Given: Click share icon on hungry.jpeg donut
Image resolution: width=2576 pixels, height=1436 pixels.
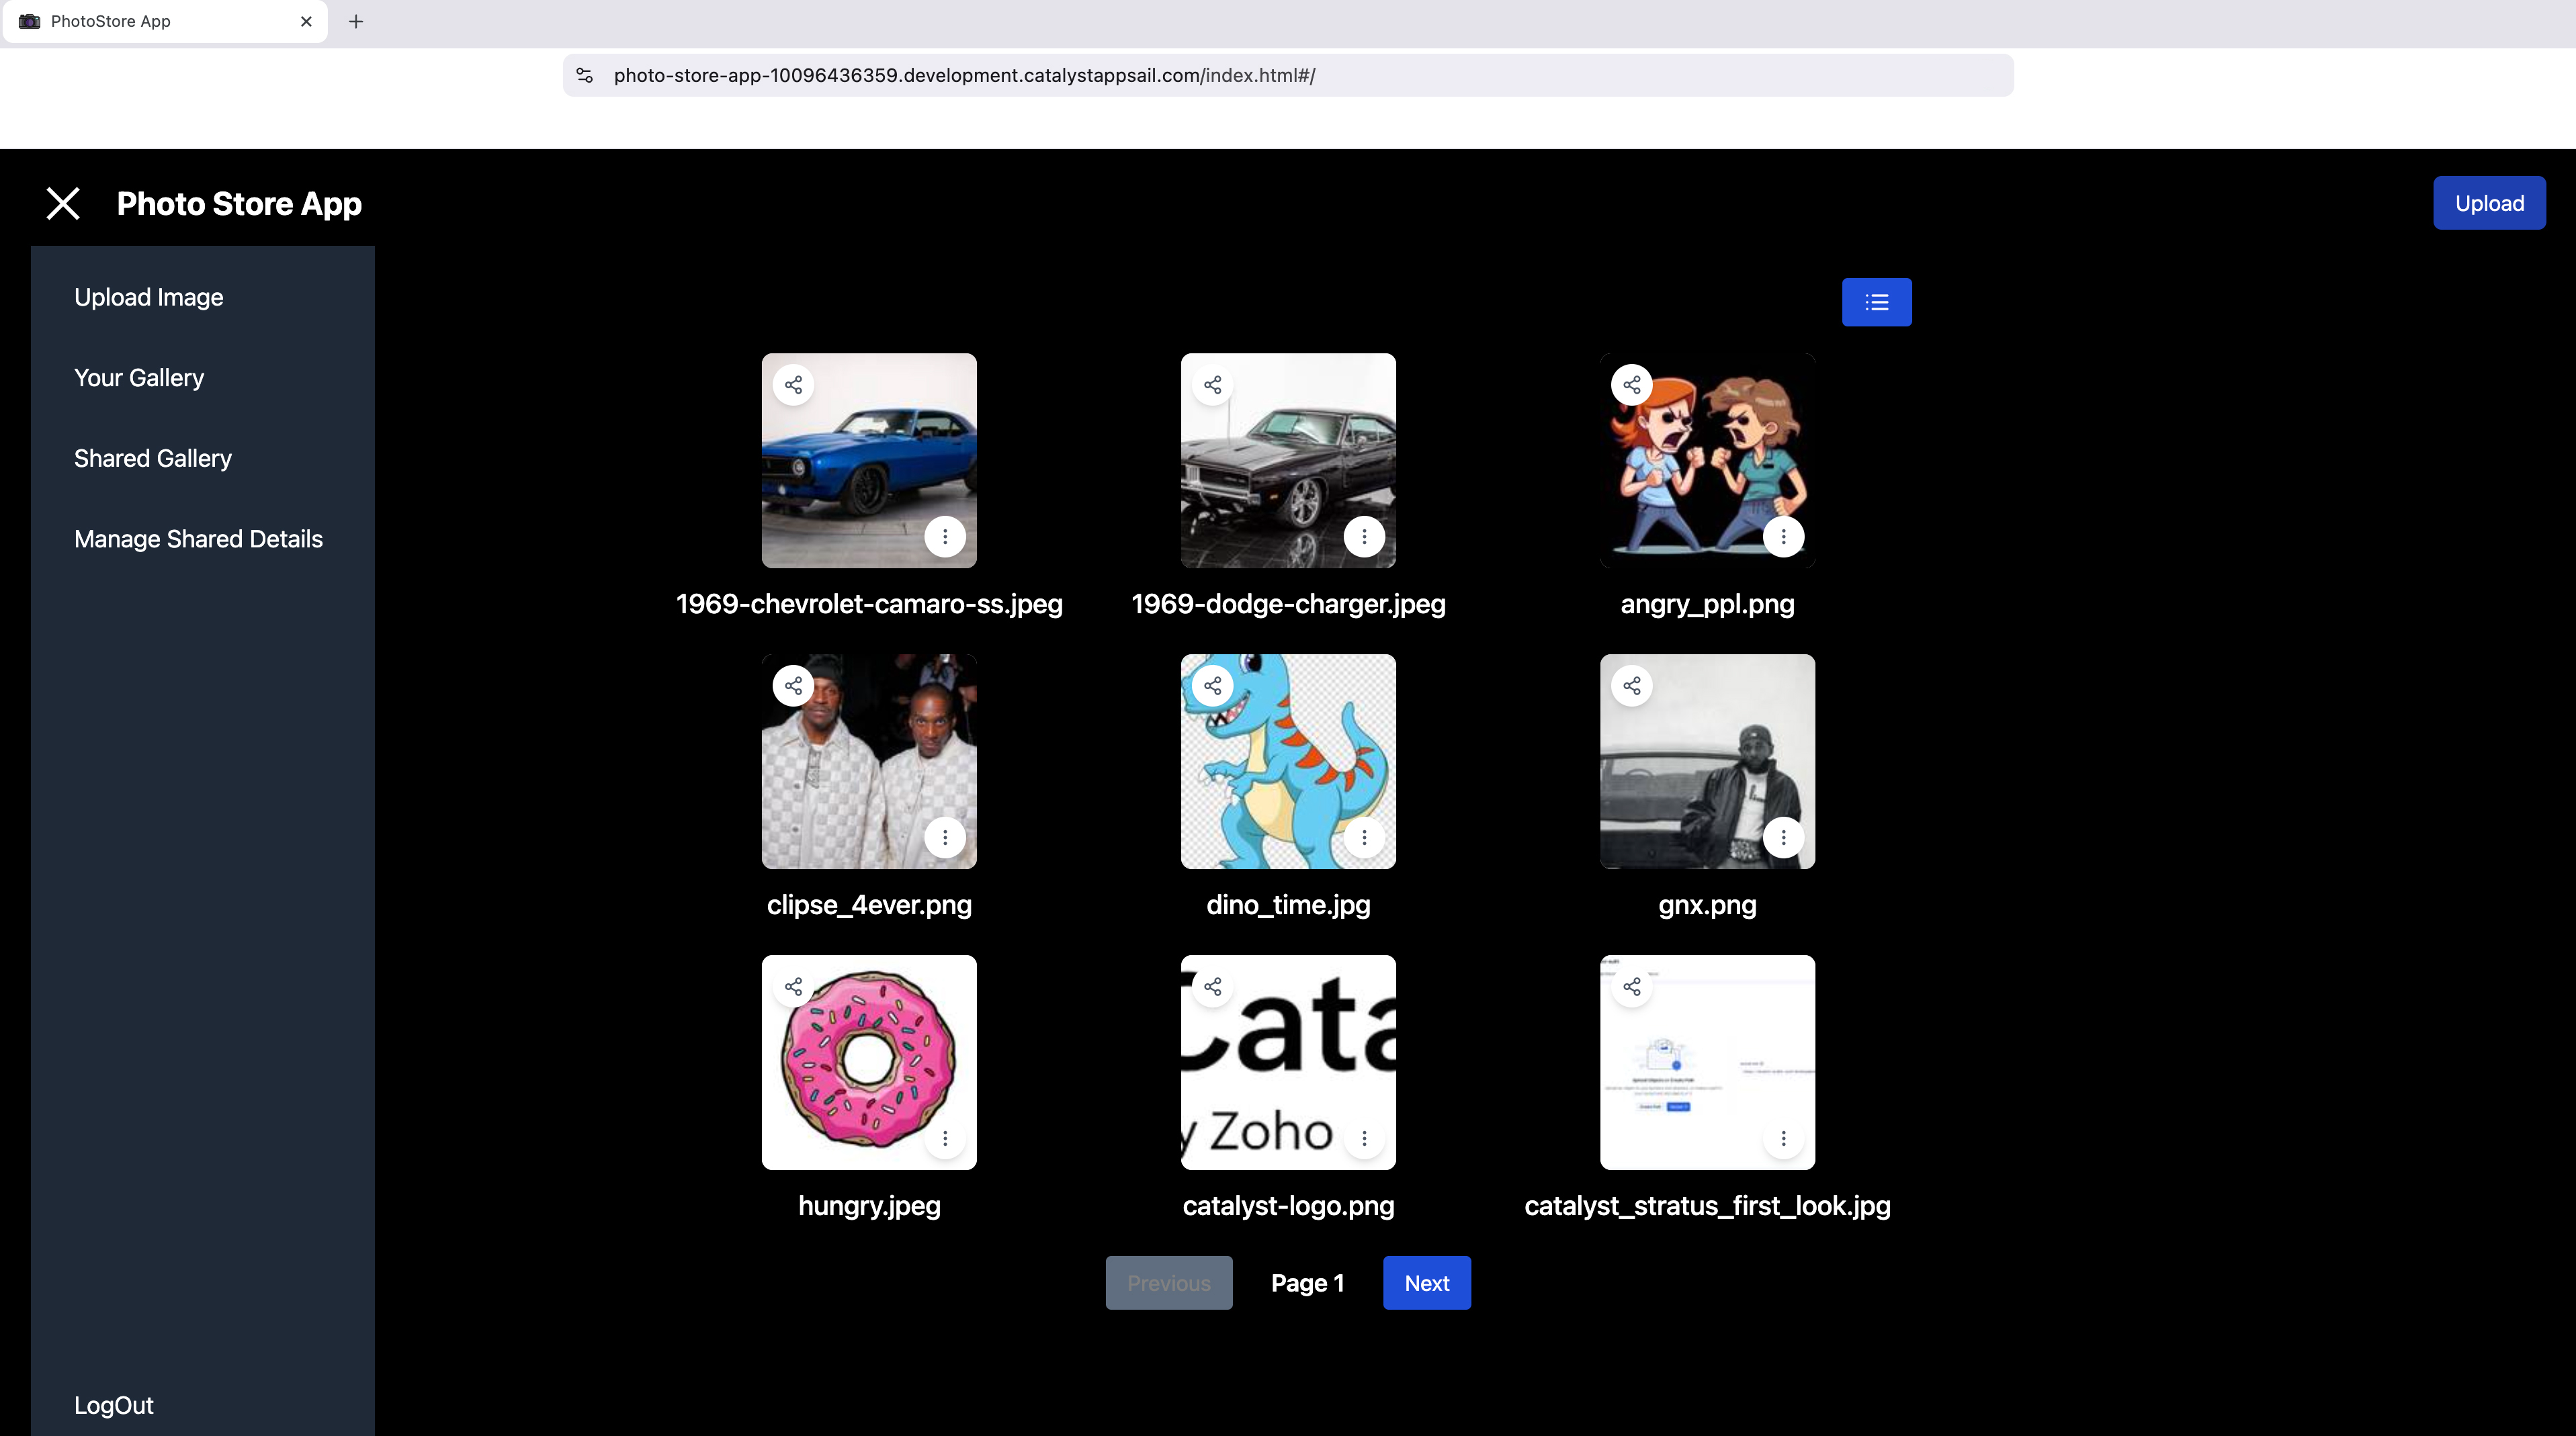Looking at the screenshot, I should (793, 987).
